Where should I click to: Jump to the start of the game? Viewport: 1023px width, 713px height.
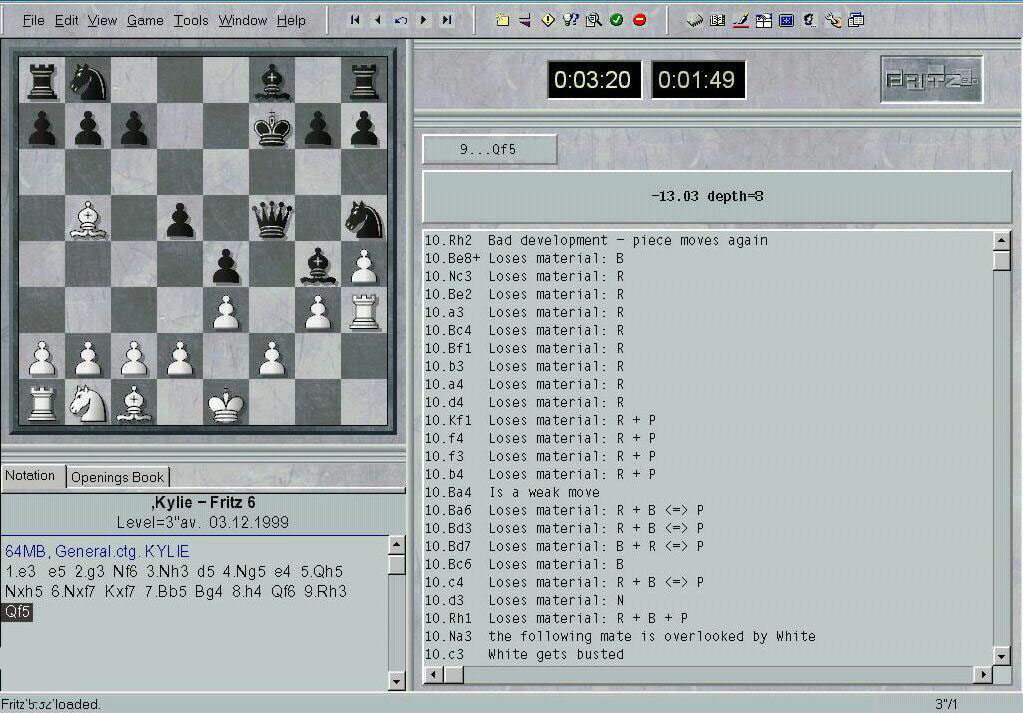click(x=355, y=20)
